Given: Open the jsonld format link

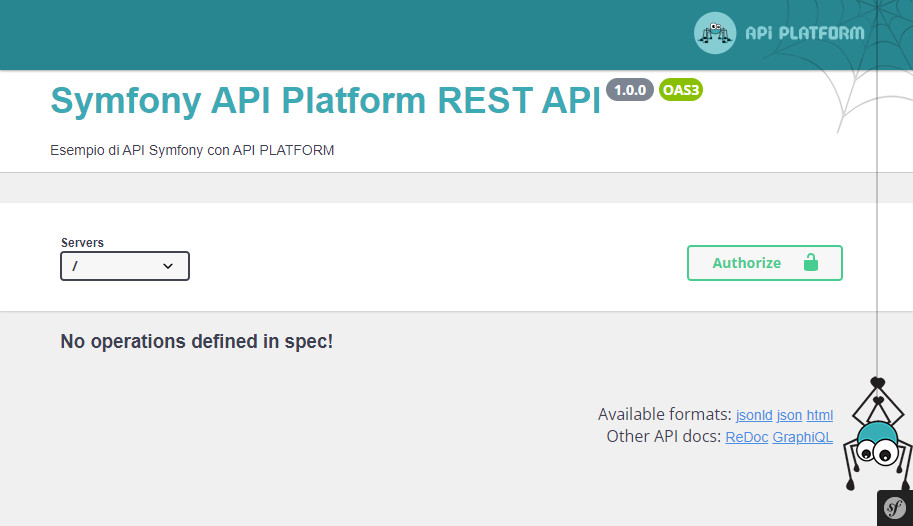Looking at the screenshot, I should [x=754, y=415].
